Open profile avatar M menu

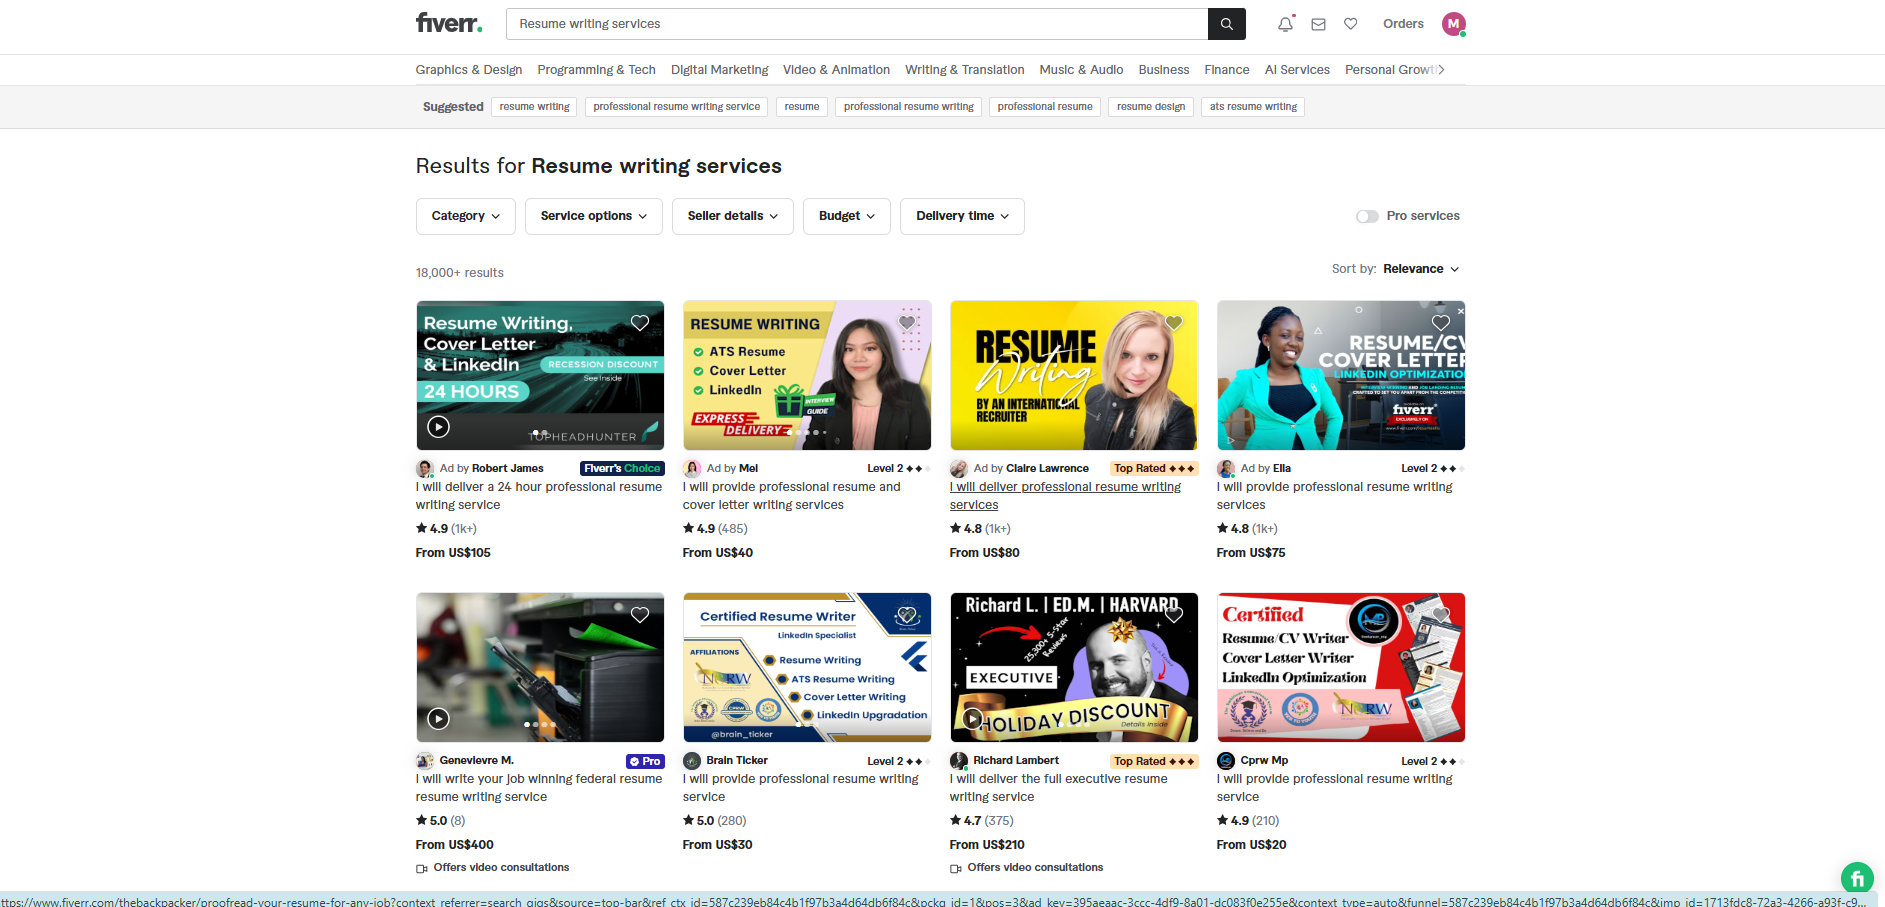coord(1454,24)
